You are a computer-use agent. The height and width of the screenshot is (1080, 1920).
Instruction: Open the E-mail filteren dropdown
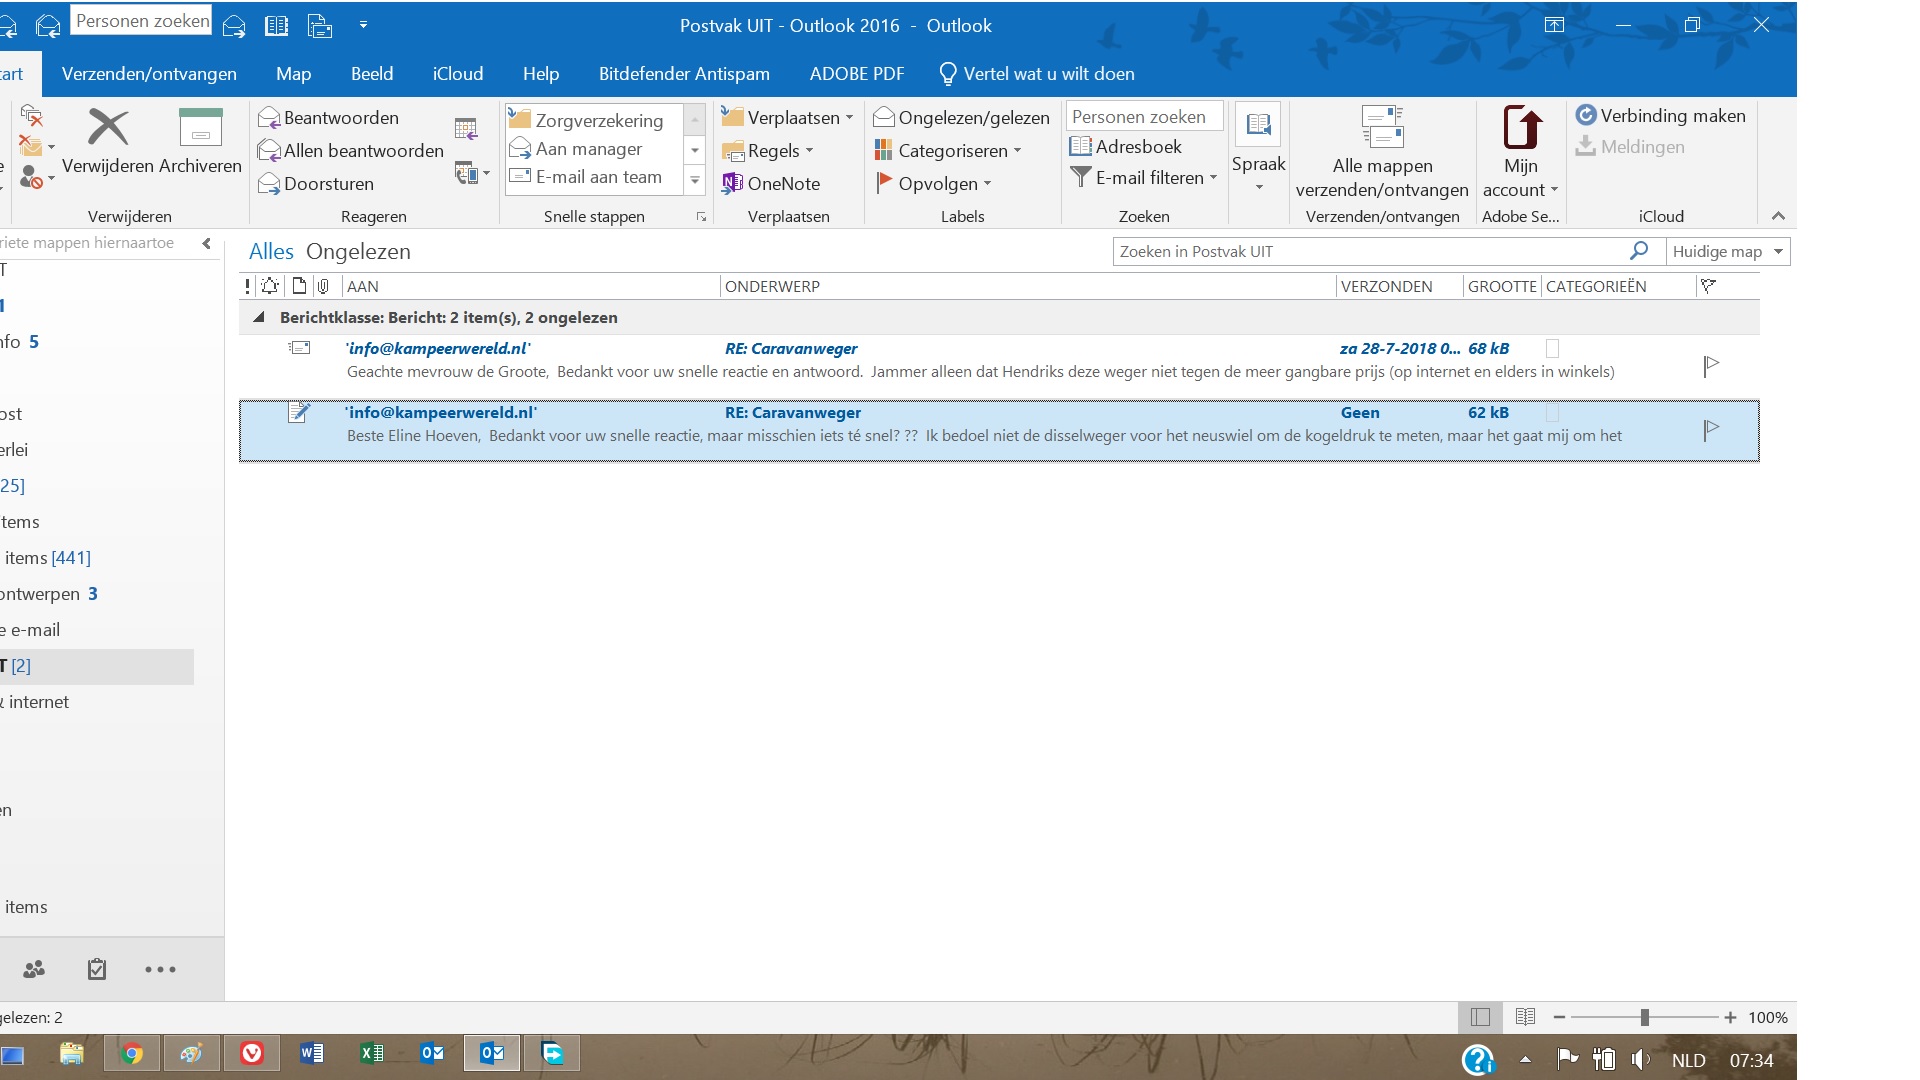click(x=1144, y=178)
